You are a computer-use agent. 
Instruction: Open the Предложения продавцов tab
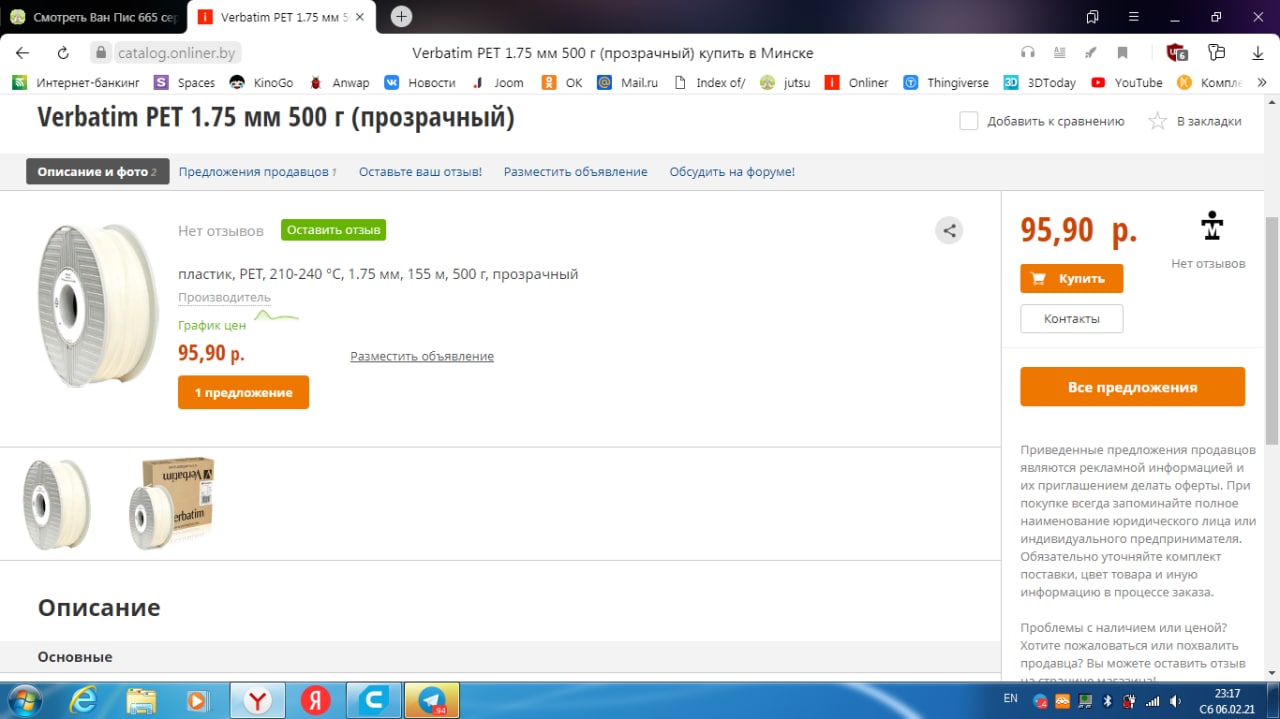pyautogui.click(x=257, y=172)
